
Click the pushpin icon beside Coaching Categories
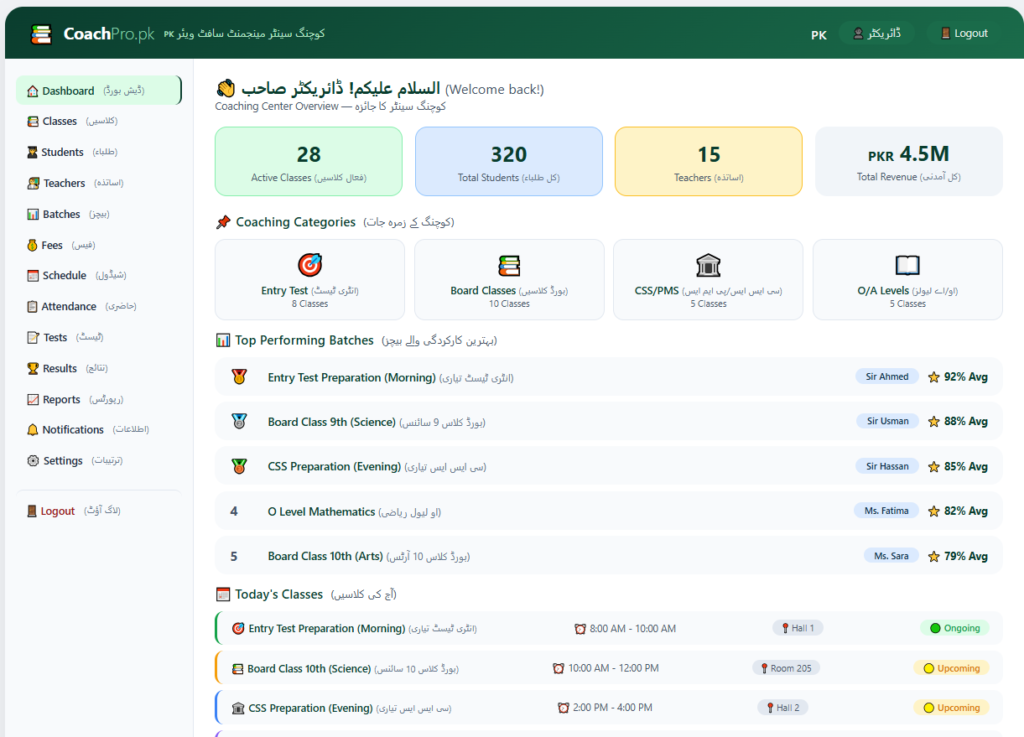click(223, 223)
